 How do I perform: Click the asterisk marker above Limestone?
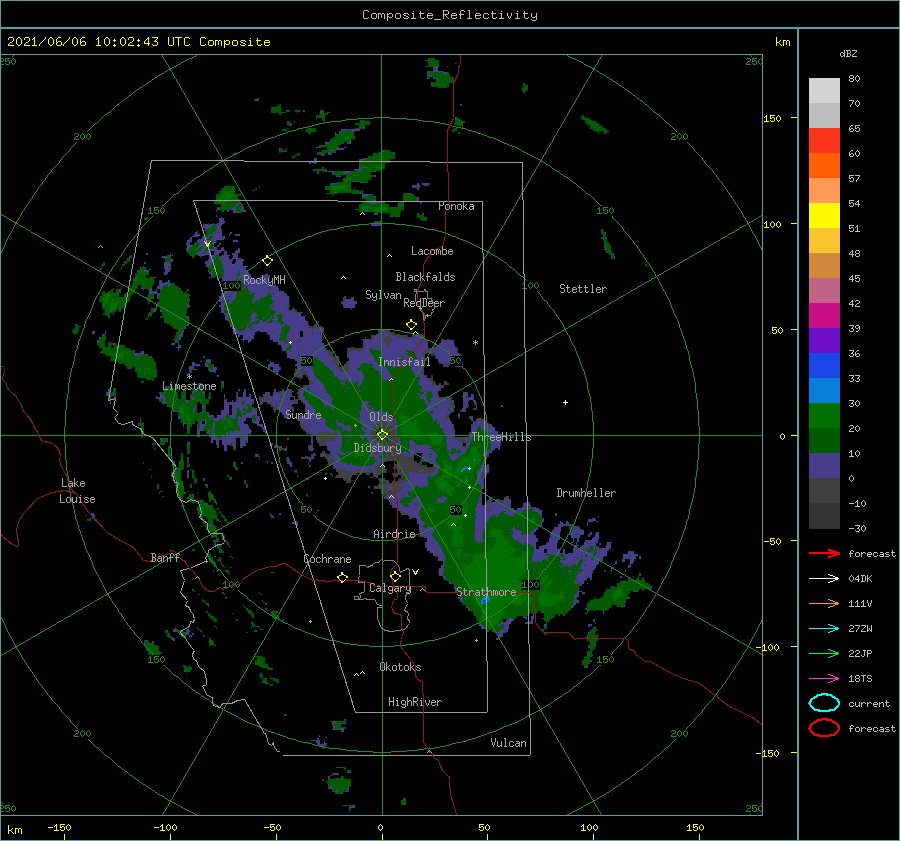pos(189,377)
